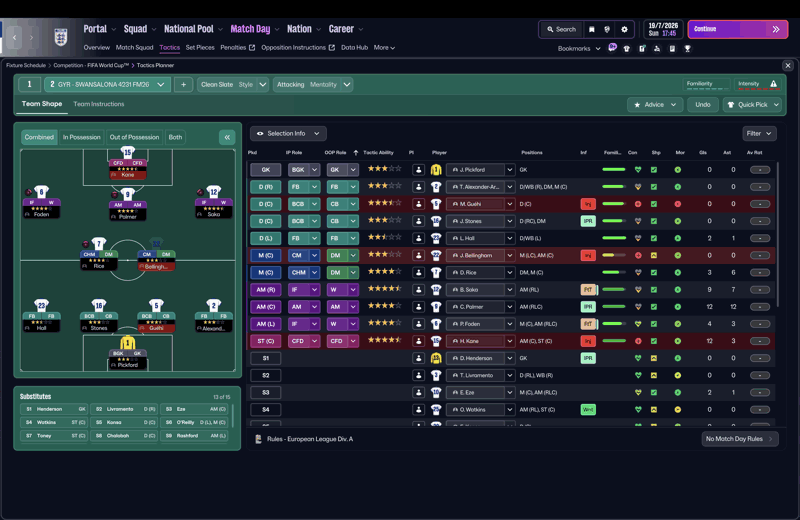The image size is (800, 520).
Task: Click the Wnt badge for O. Watkins
Action: [588, 409]
